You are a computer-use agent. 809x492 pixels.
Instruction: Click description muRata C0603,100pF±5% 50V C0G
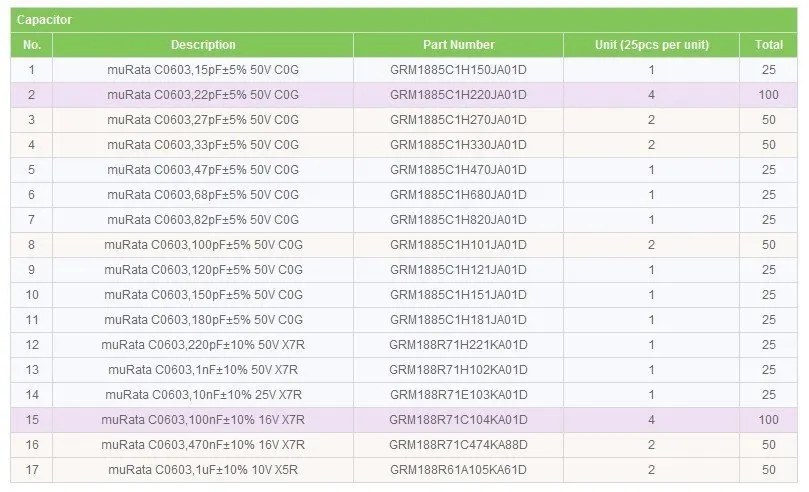203,245
